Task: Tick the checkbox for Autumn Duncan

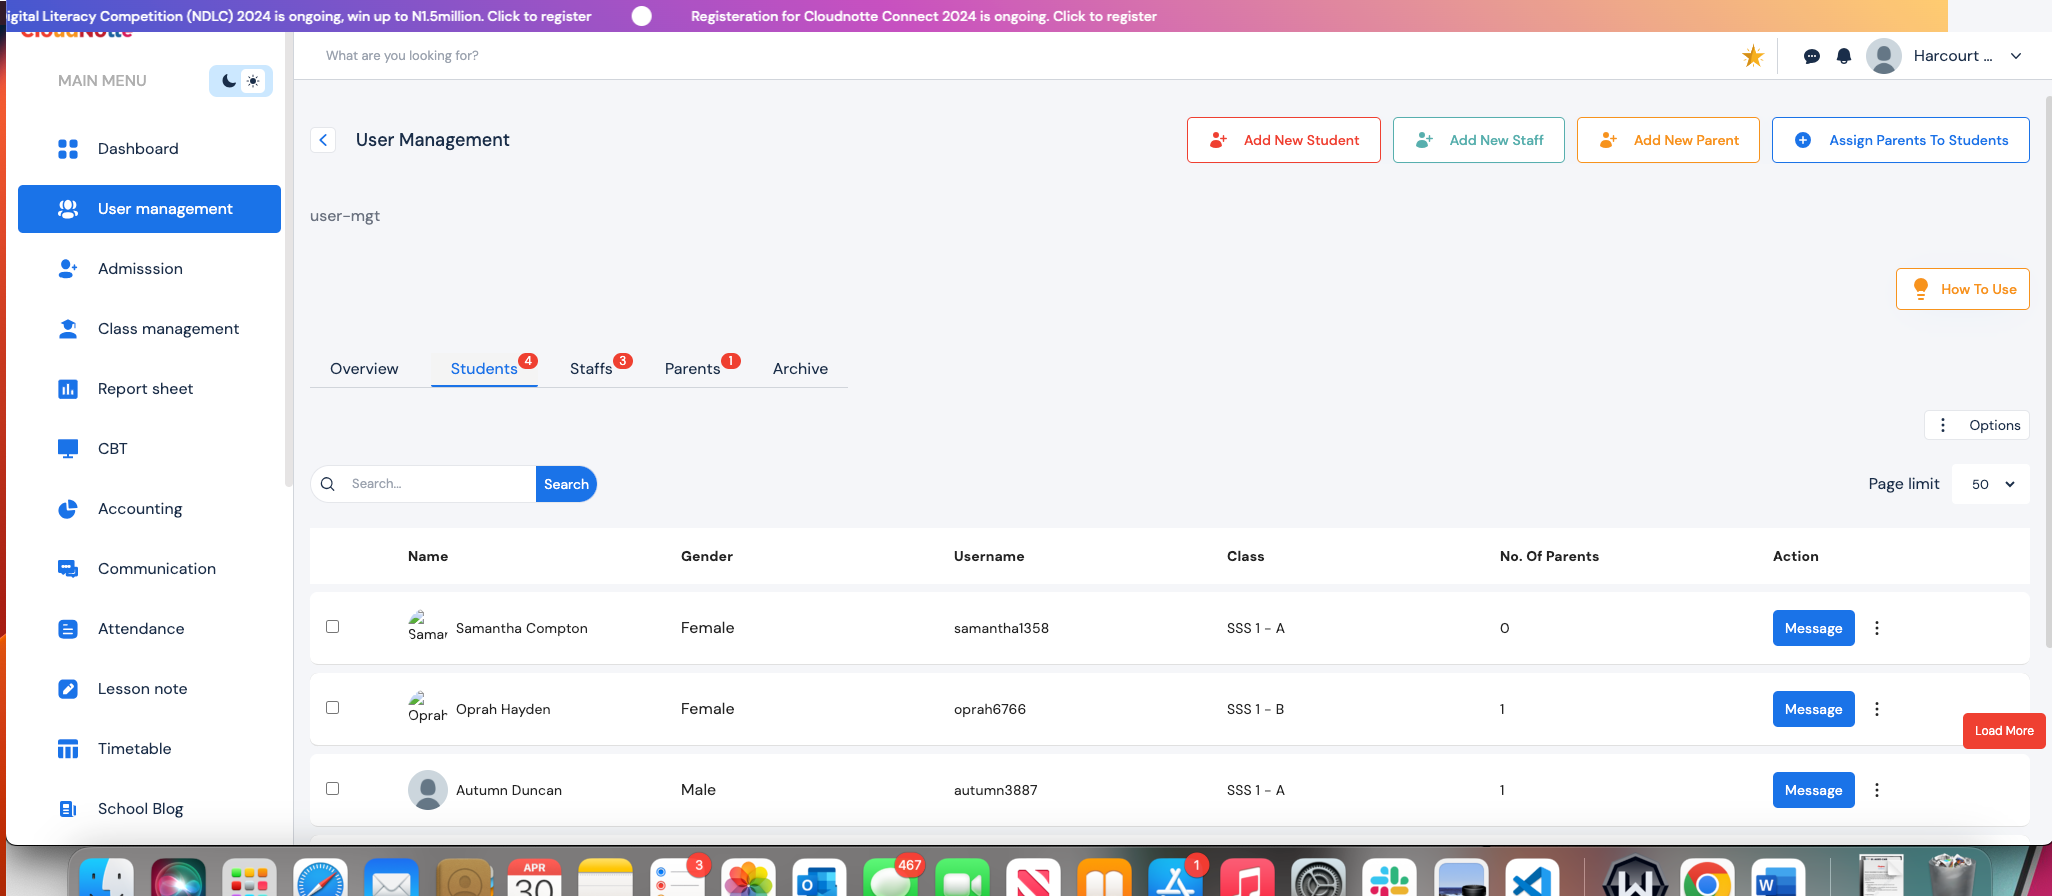Action: 333,789
